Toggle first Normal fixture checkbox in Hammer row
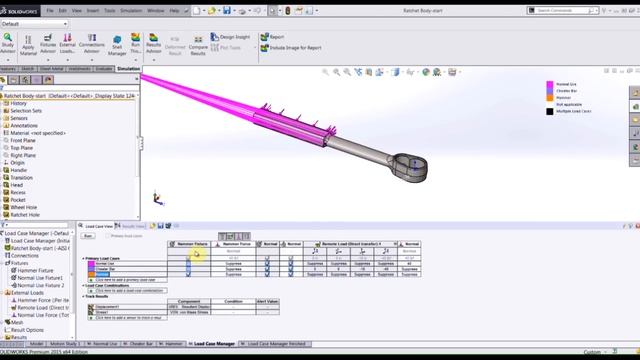The width and height of the screenshot is (640, 360). point(267,274)
